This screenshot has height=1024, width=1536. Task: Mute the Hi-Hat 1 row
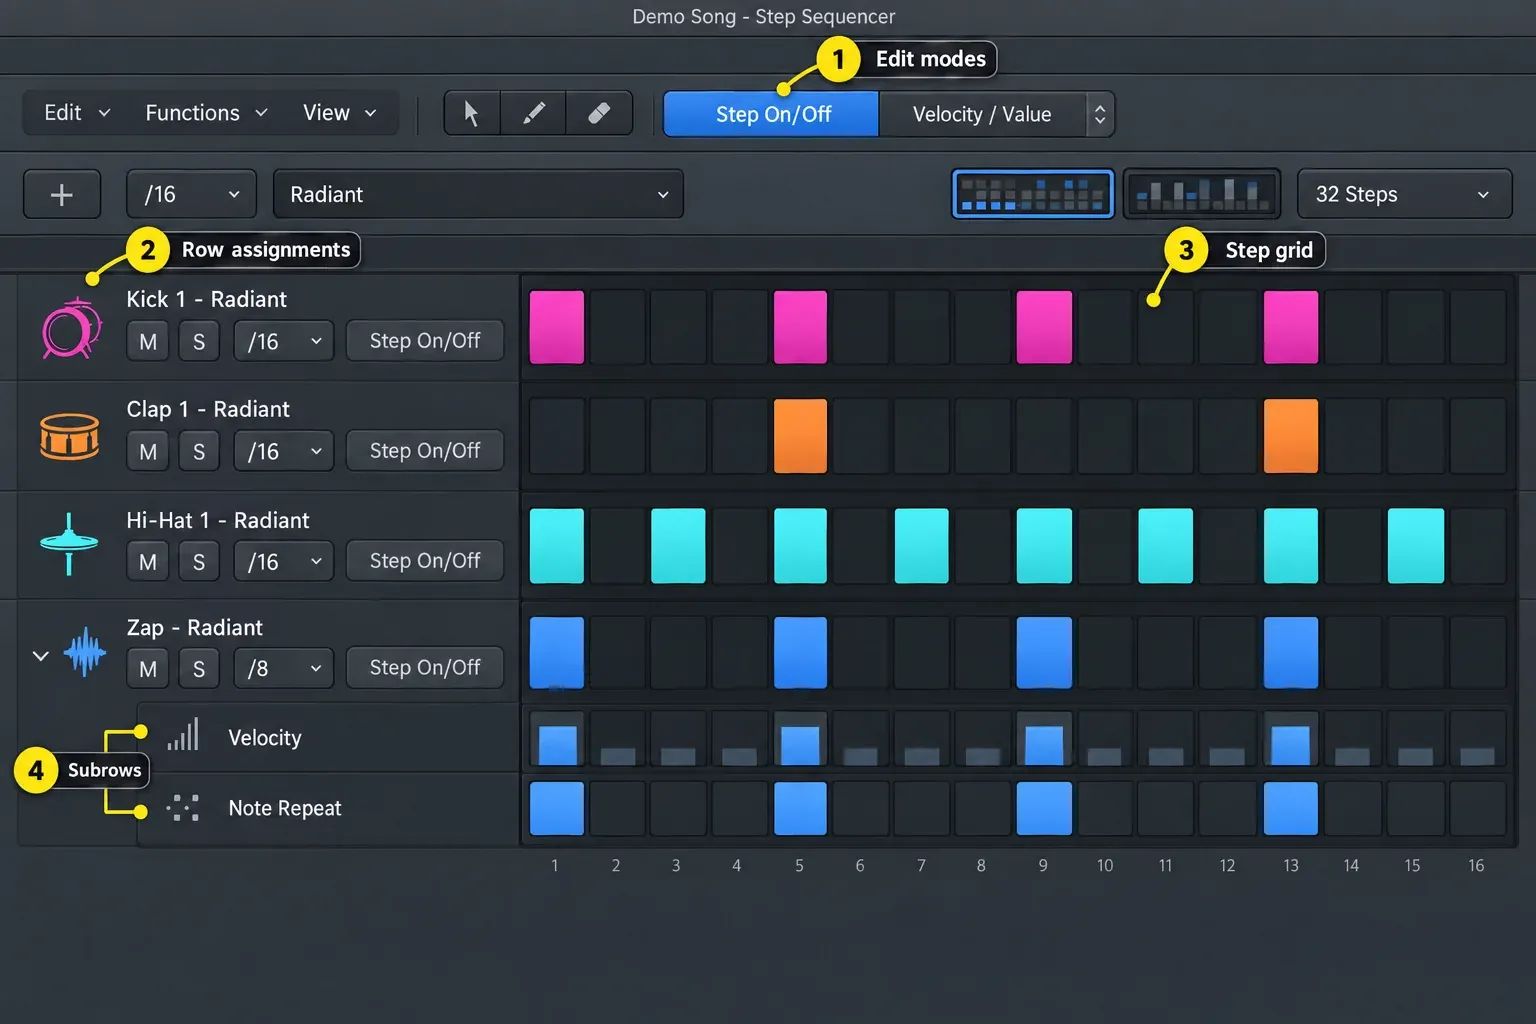point(148,562)
